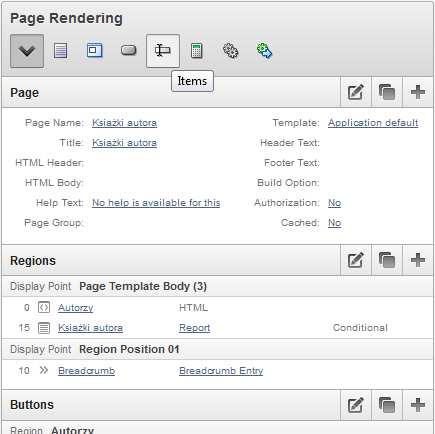Add a new button with plus icon
435x434 pixels.
[x=418, y=405]
